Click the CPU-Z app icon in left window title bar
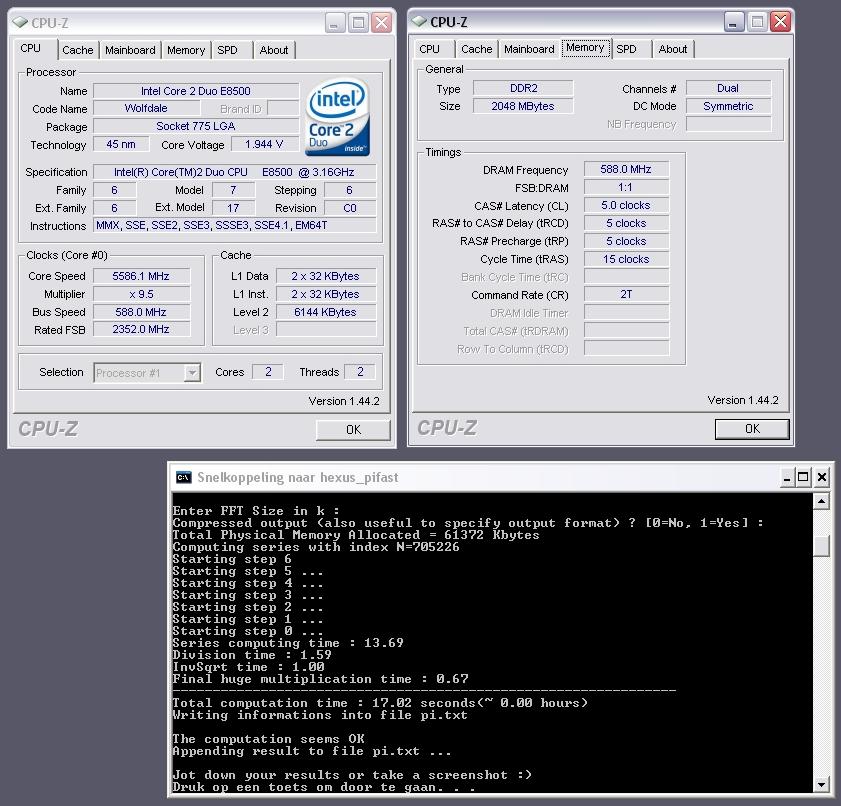Screen dimensions: 841x806 (x=20, y=23)
